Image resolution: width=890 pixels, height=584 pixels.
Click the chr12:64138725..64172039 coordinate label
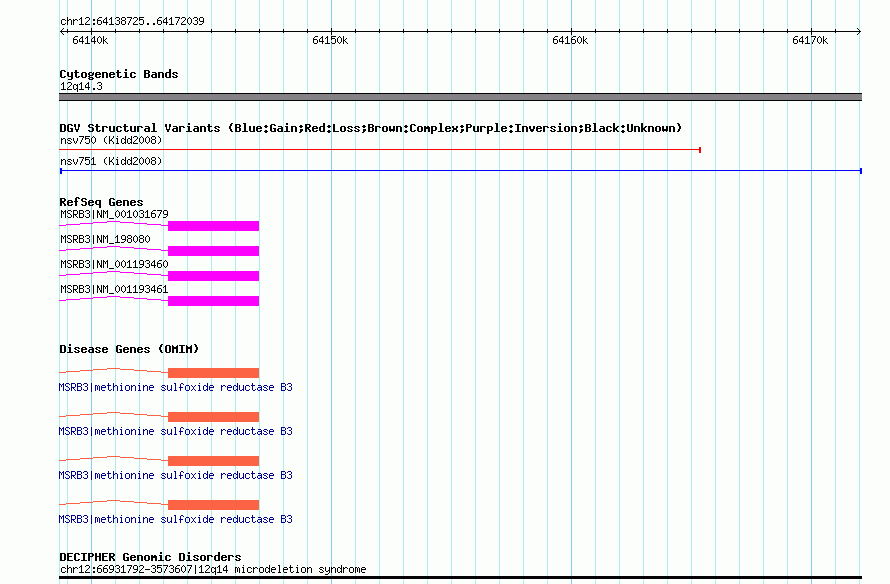point(132,21)
